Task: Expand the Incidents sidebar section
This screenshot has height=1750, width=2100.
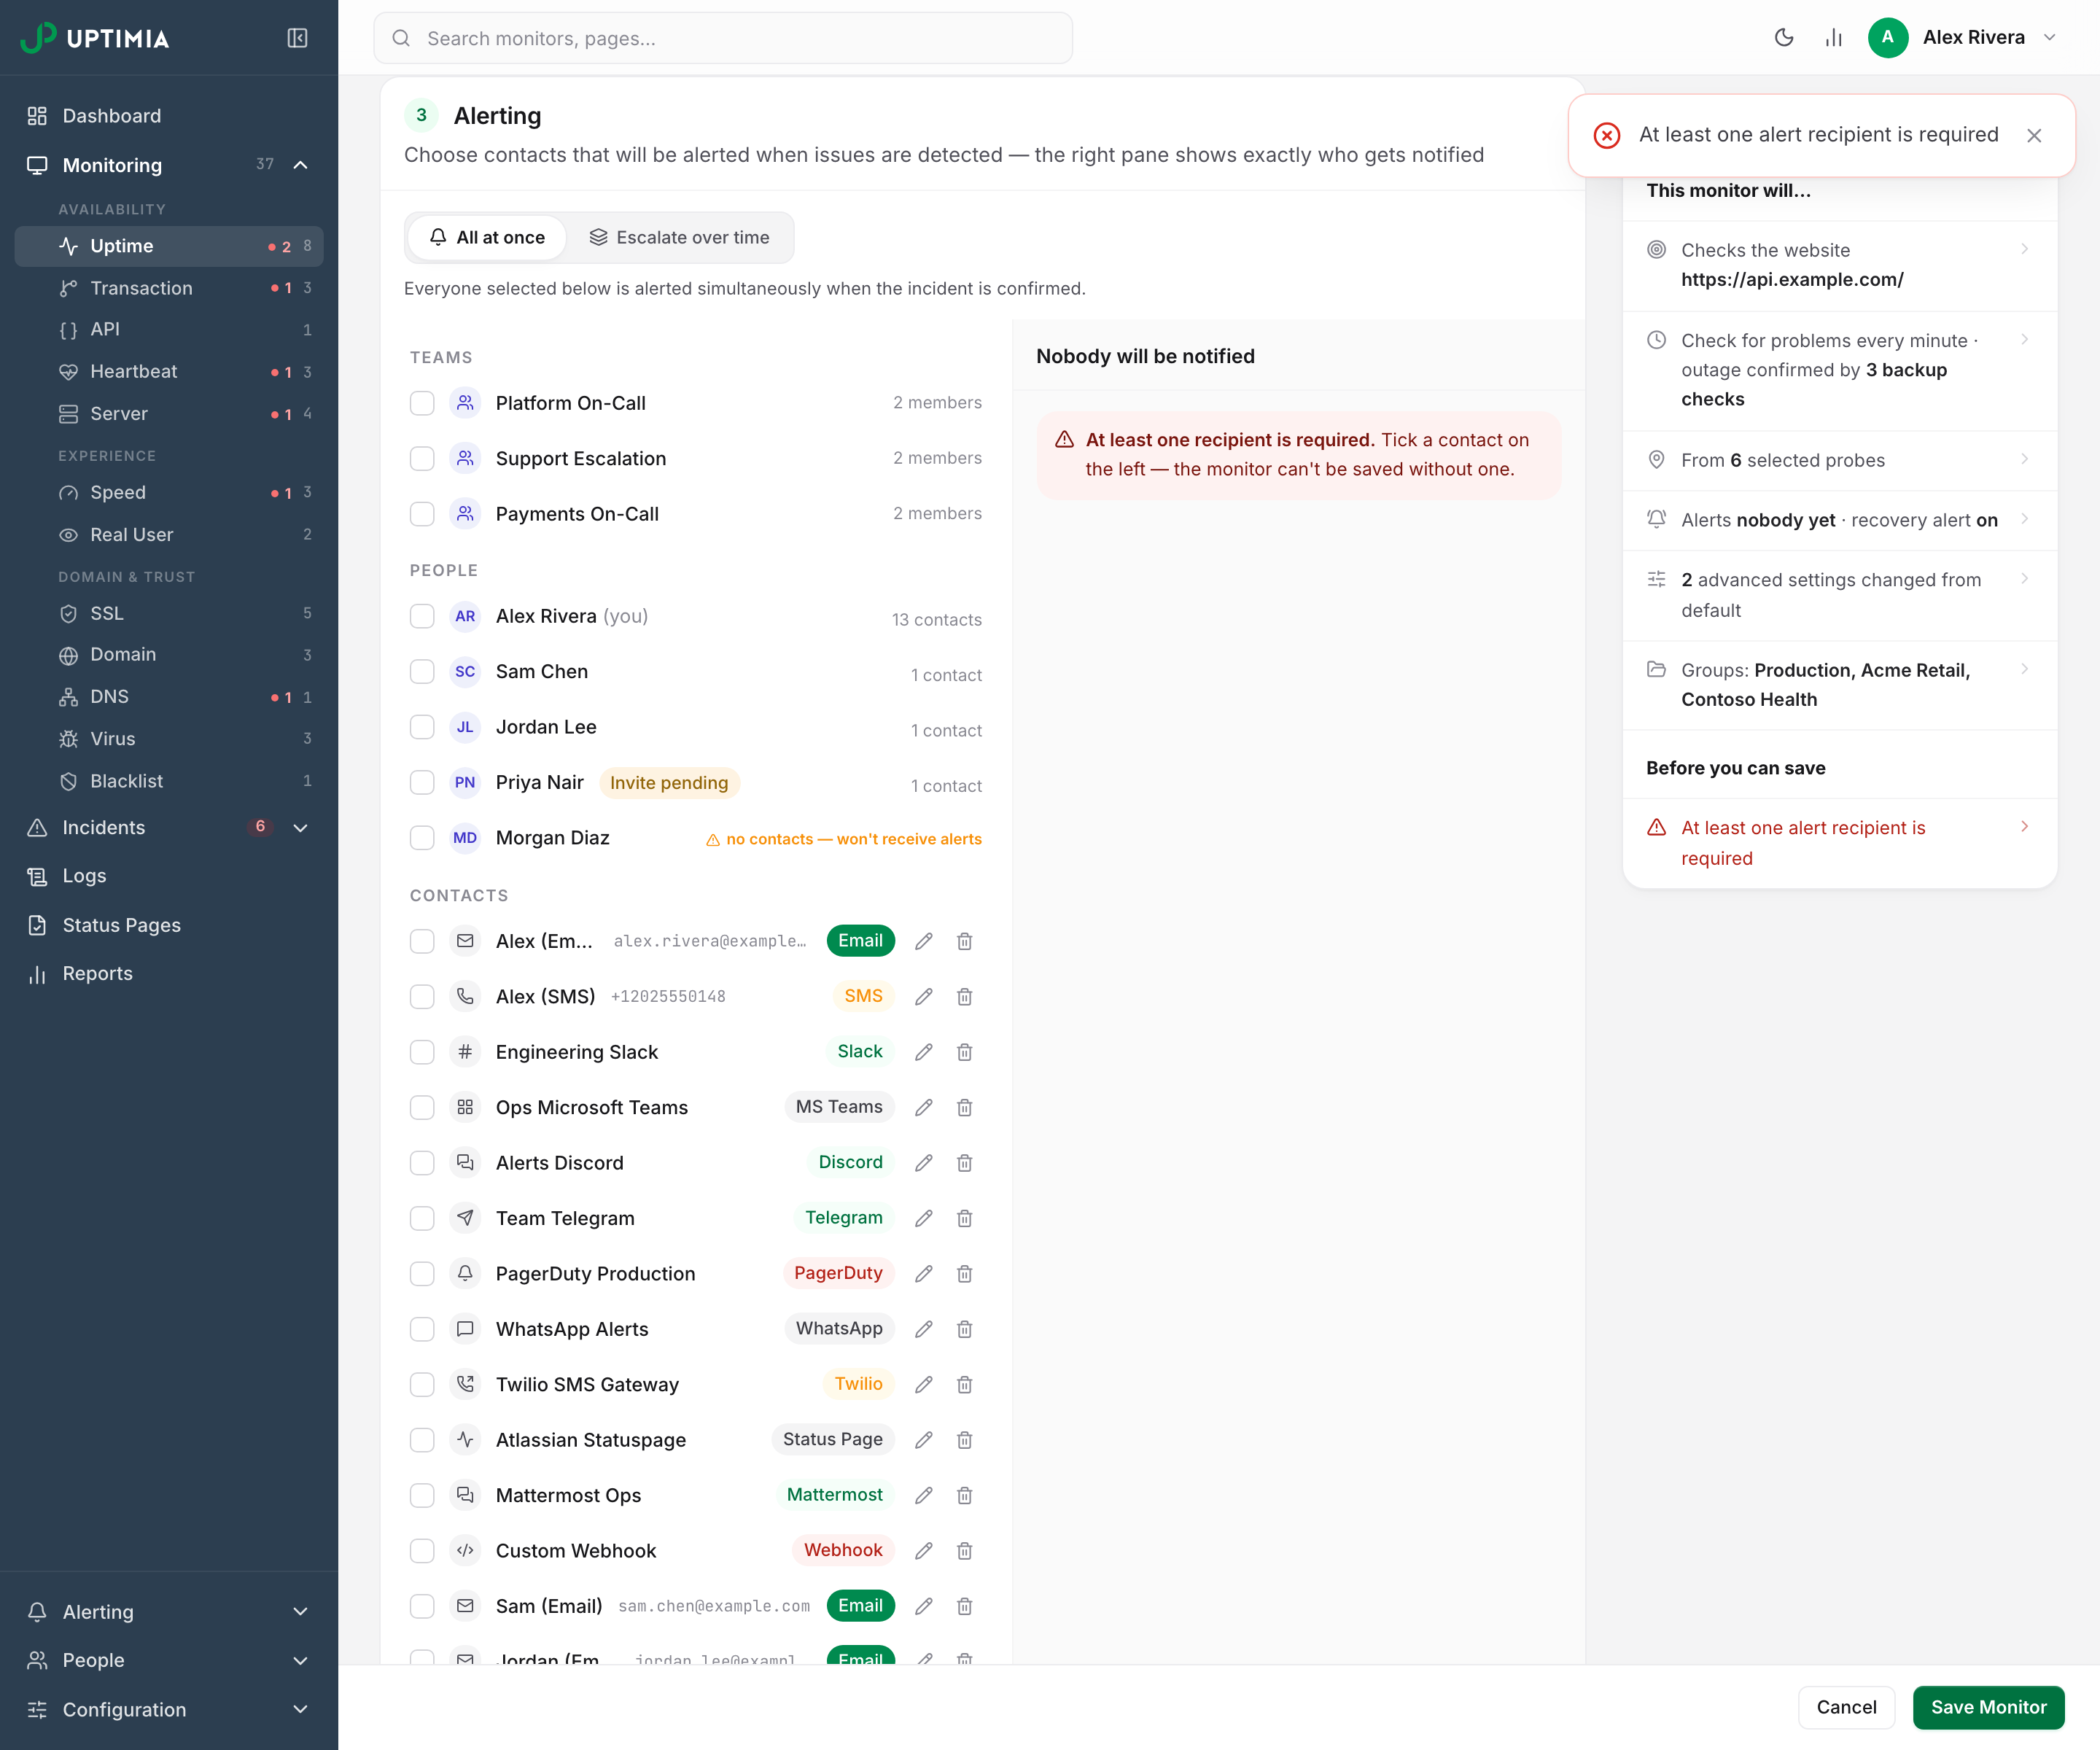Action: coord(300,828)
